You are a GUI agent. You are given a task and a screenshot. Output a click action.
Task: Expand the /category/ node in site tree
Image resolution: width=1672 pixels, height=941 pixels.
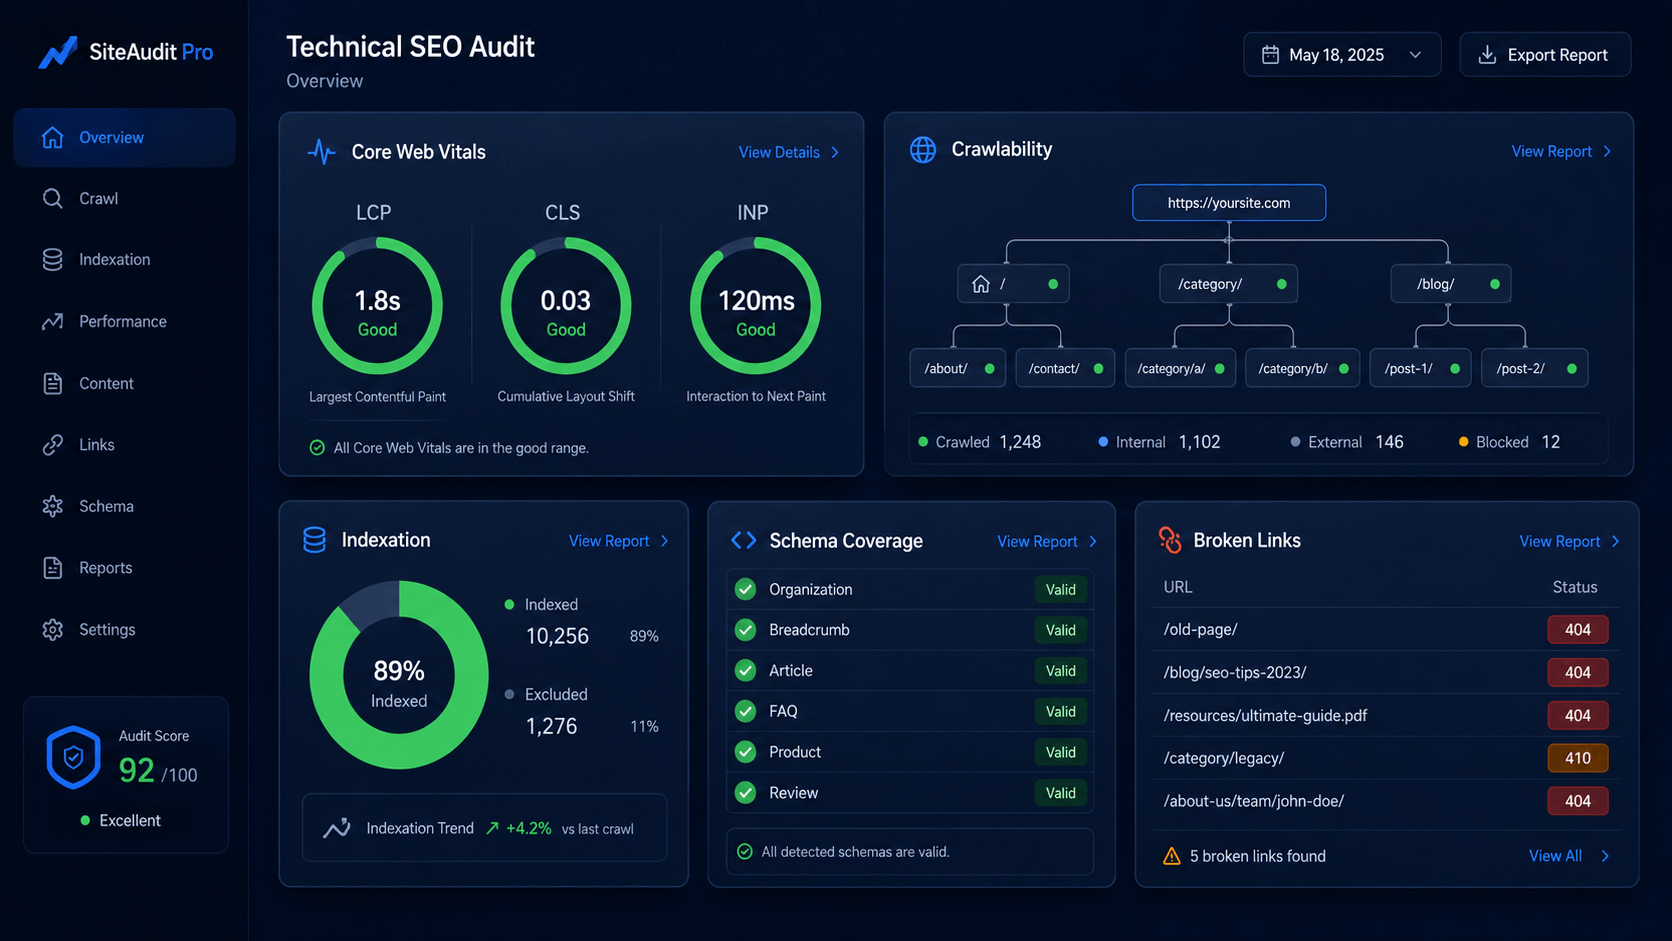pos(1229,284)
